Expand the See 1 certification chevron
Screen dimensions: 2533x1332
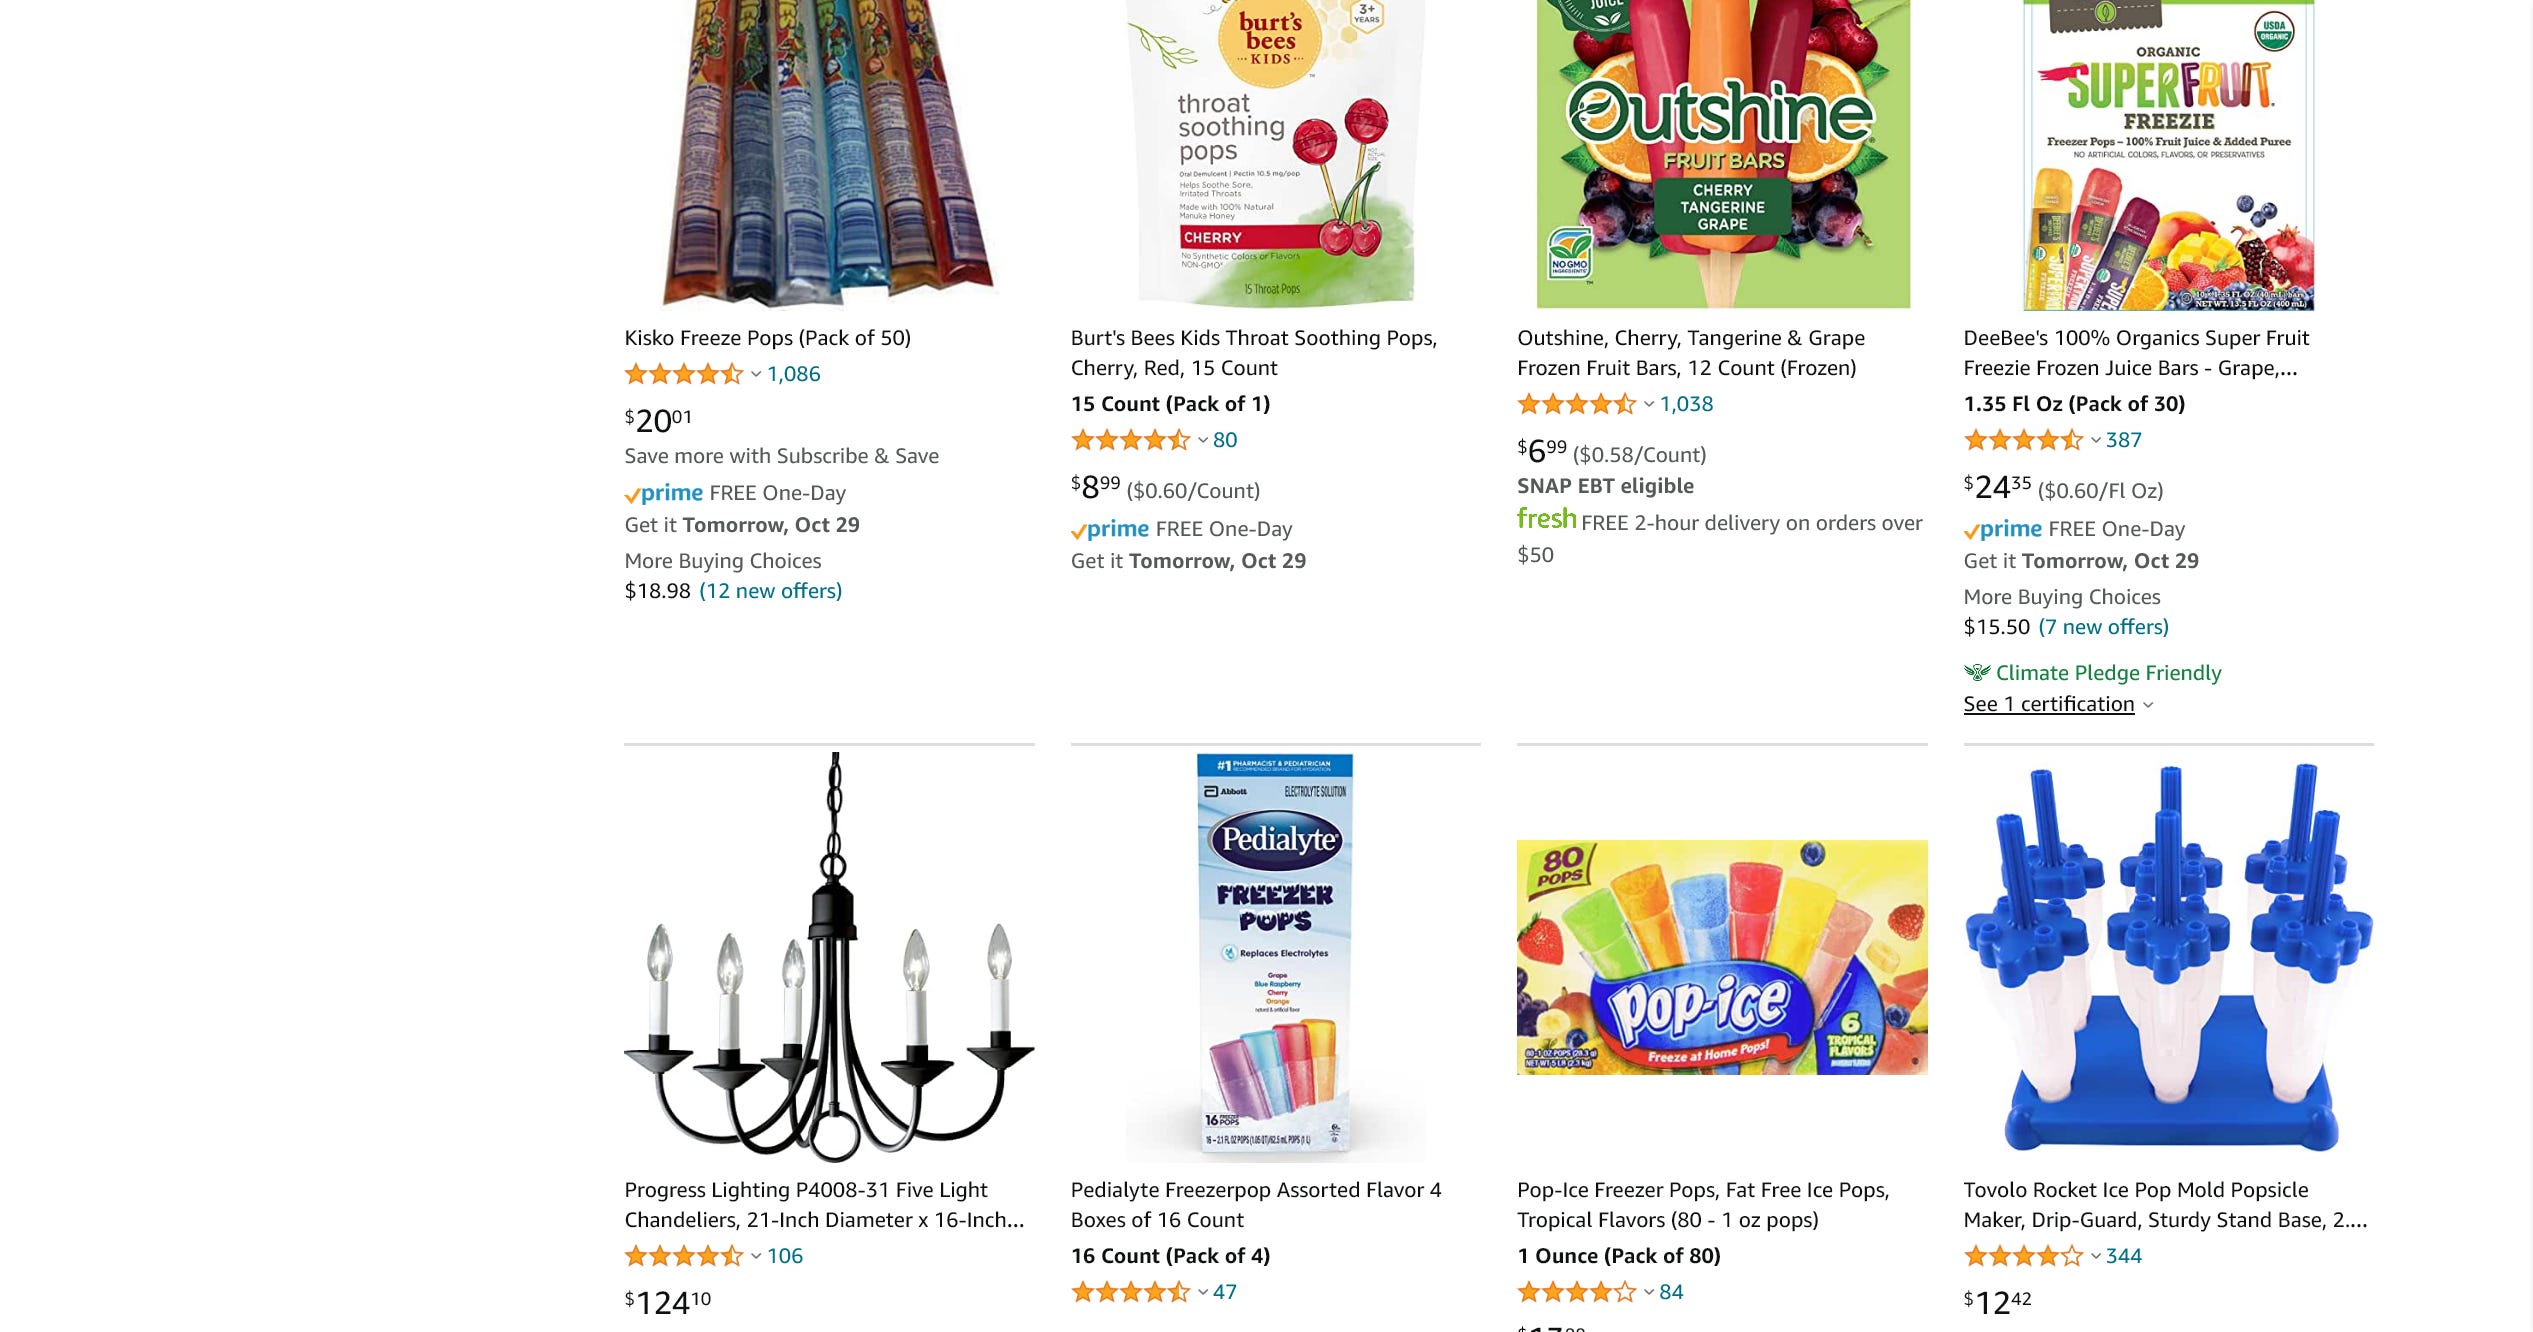[2148, 705]
